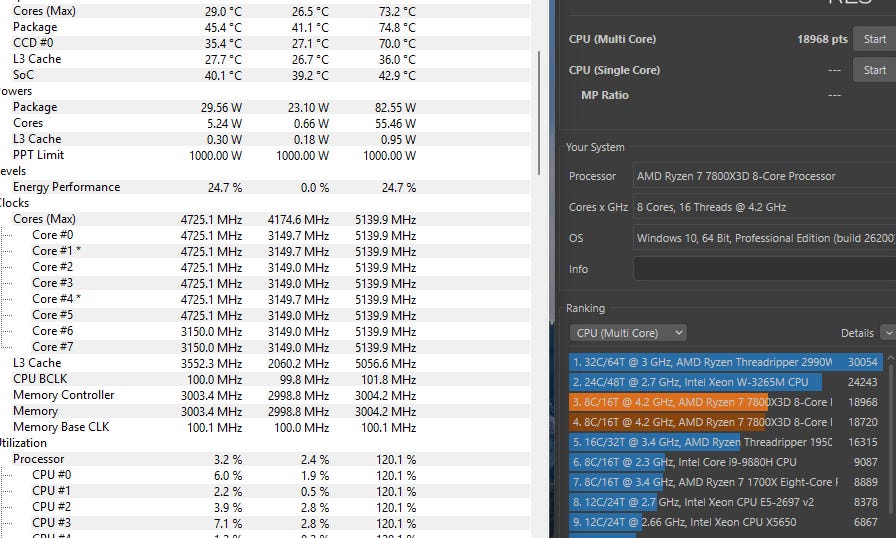Viewport: 896px width, 538px height.
Task: Click the Package maximum value 82.55 W
Action: (x=395, y=107)
